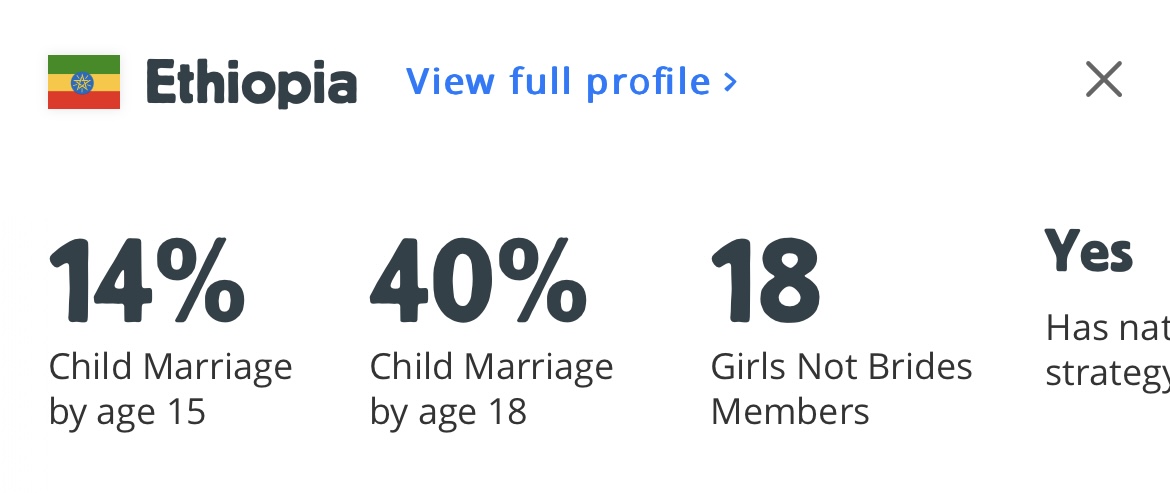Select the Child Marriage by age 18 label
This screenshot has height=493, width=1170.
pyautogui.click(x=491, y=389)
